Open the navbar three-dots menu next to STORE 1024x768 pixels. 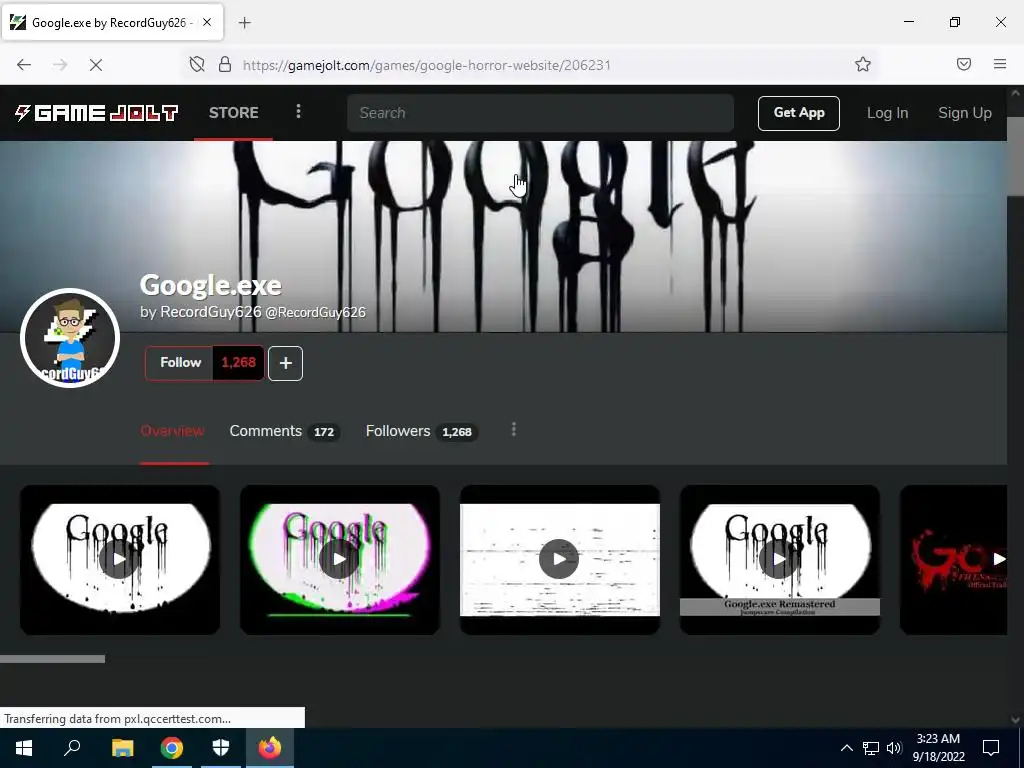pos(298,112)
